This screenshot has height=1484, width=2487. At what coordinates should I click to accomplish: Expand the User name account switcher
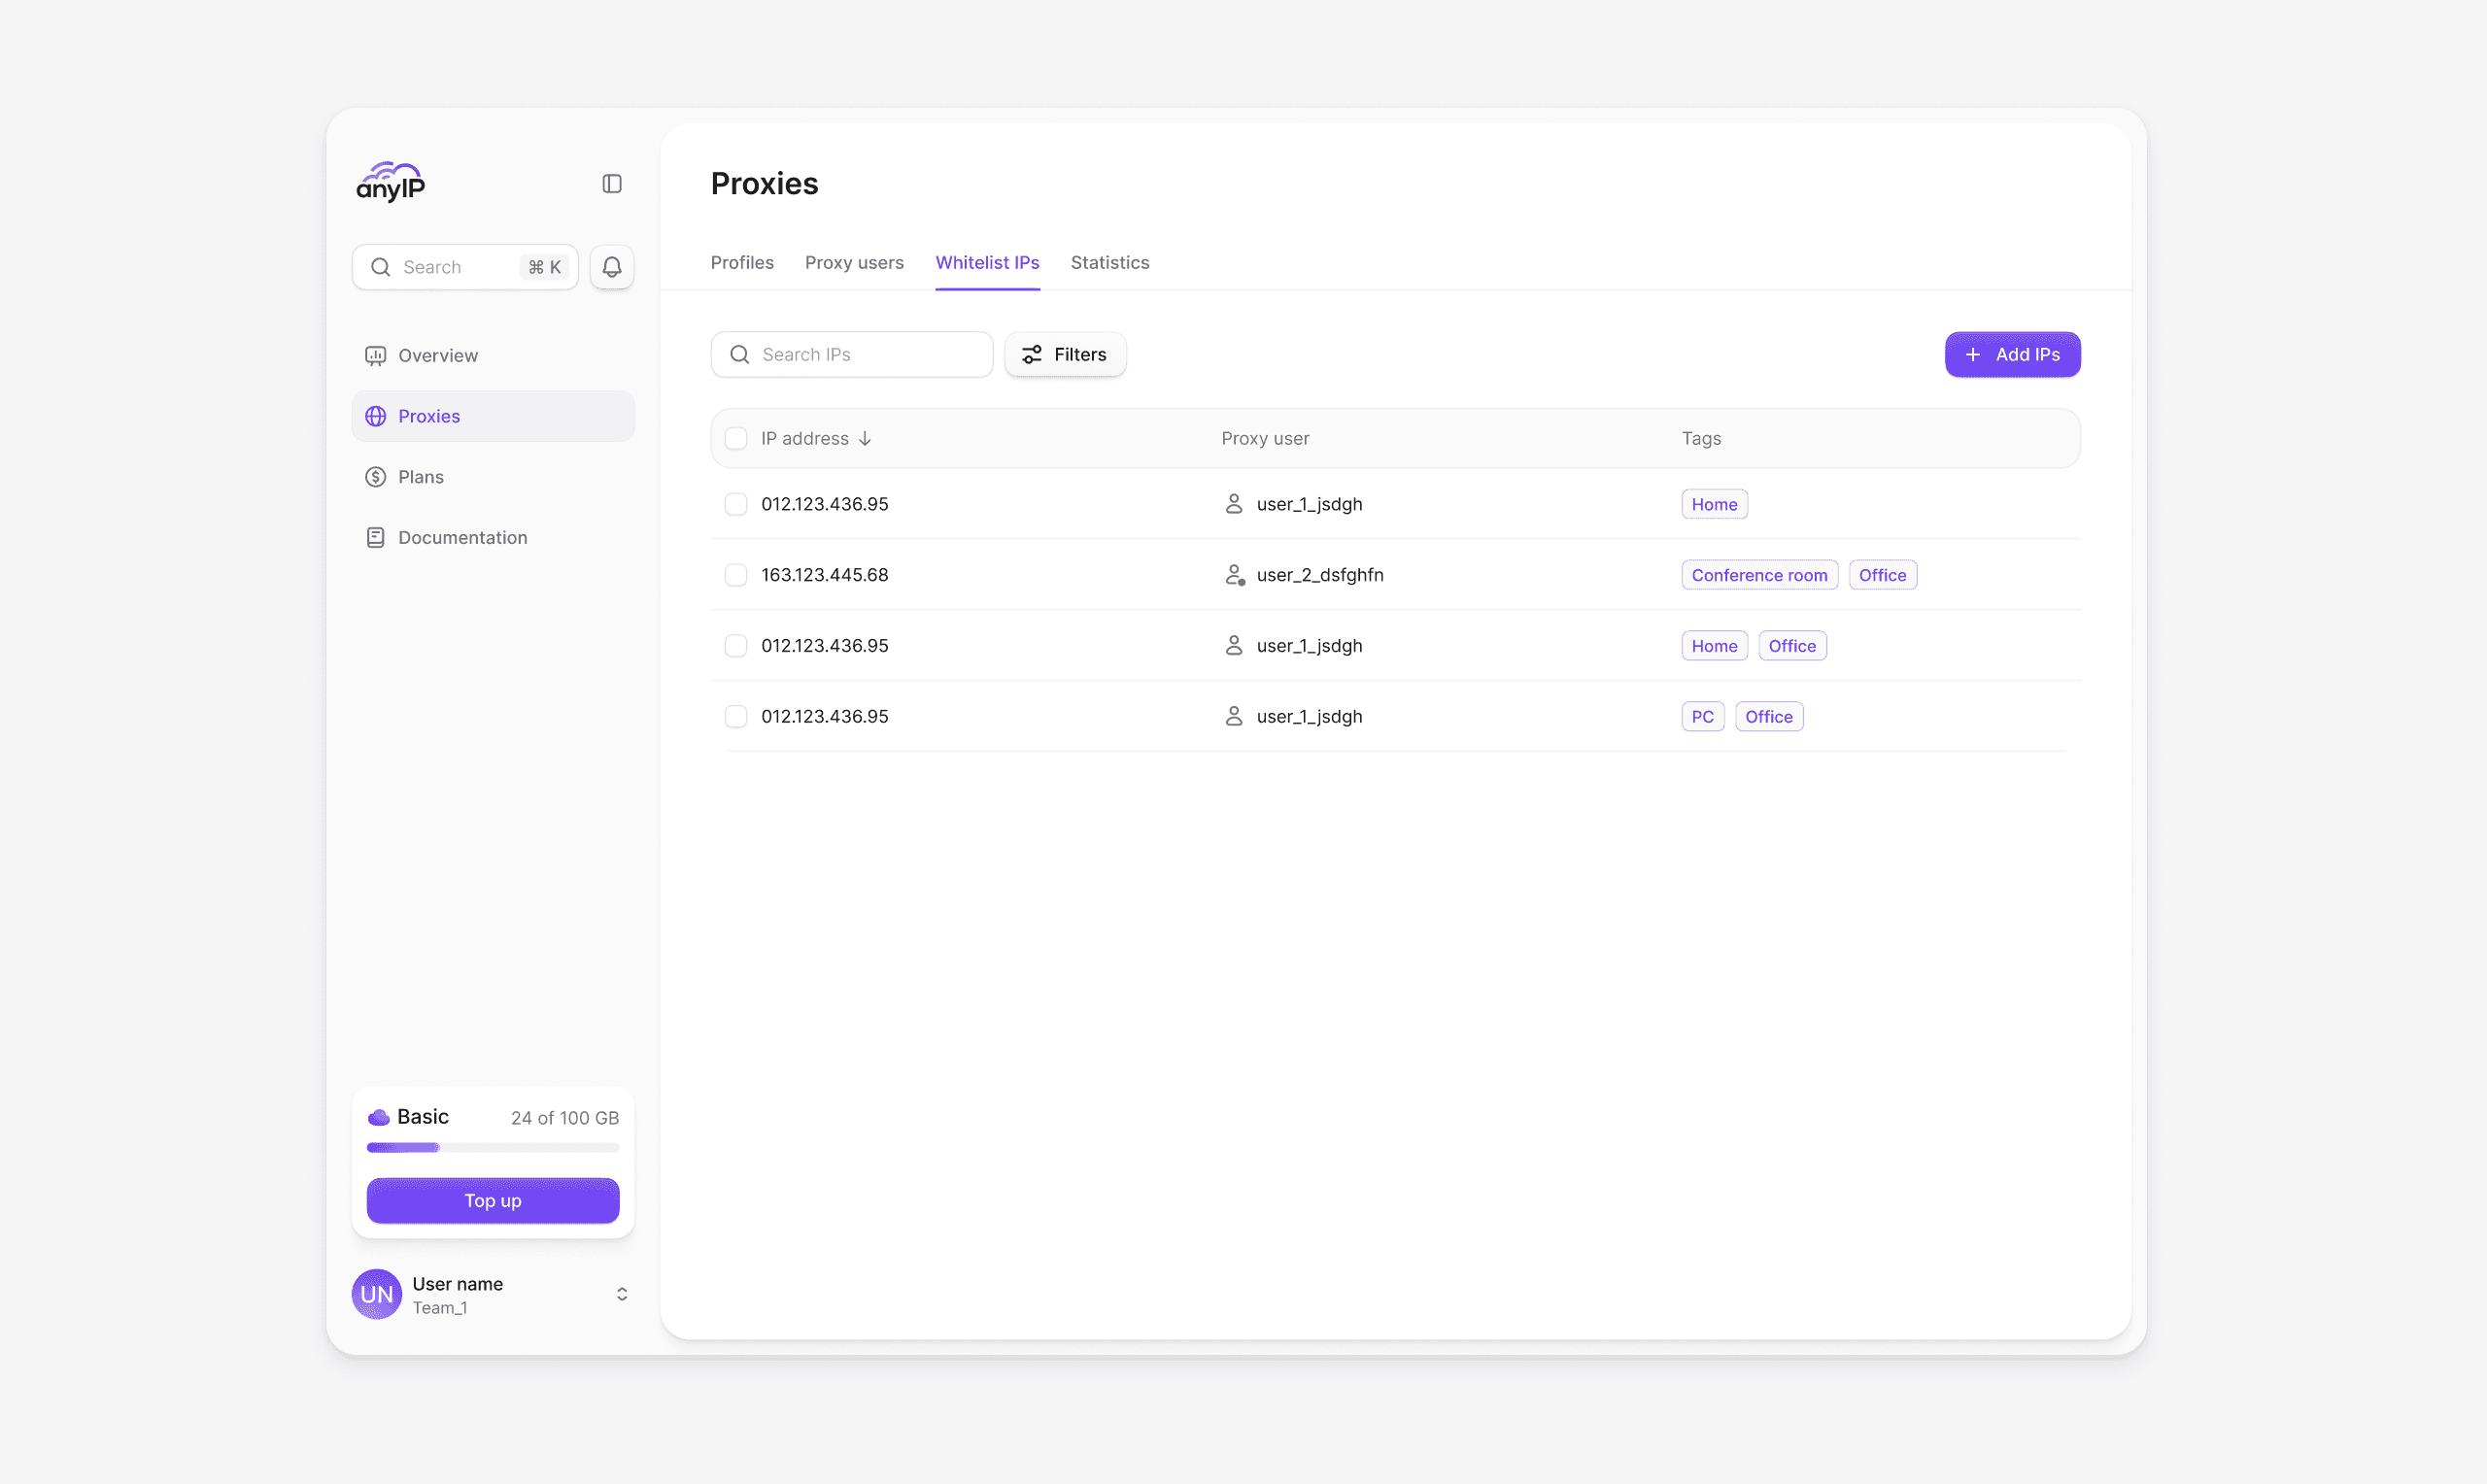(x=622, y=1294)
